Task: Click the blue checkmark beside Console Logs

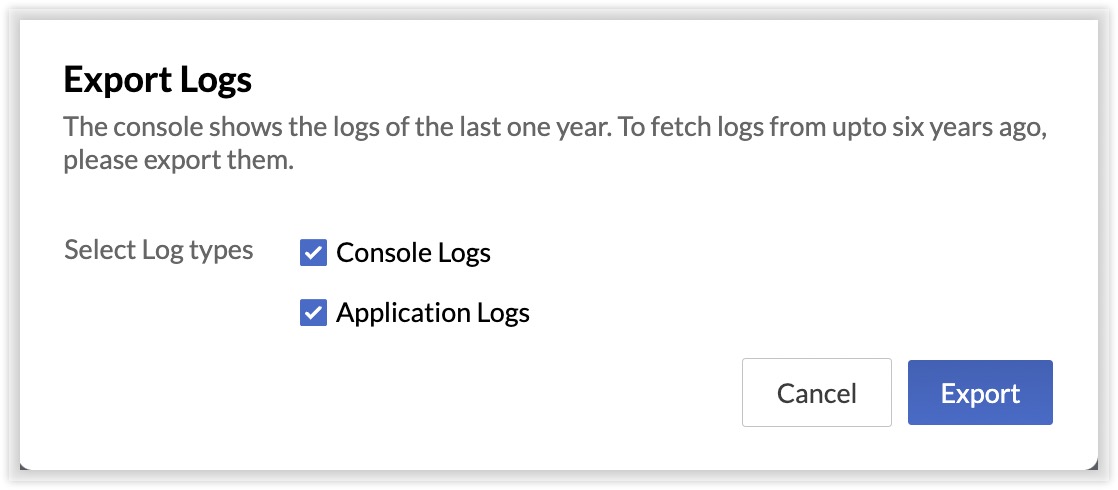Action: click(x=314, y=253)
